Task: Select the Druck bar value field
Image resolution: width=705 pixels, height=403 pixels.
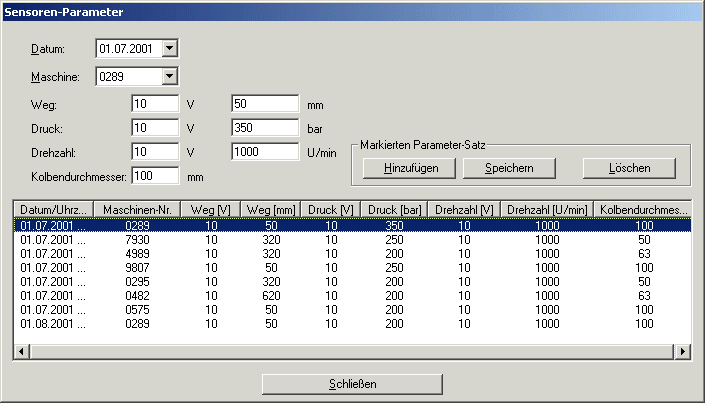Action: coord(265,127)
